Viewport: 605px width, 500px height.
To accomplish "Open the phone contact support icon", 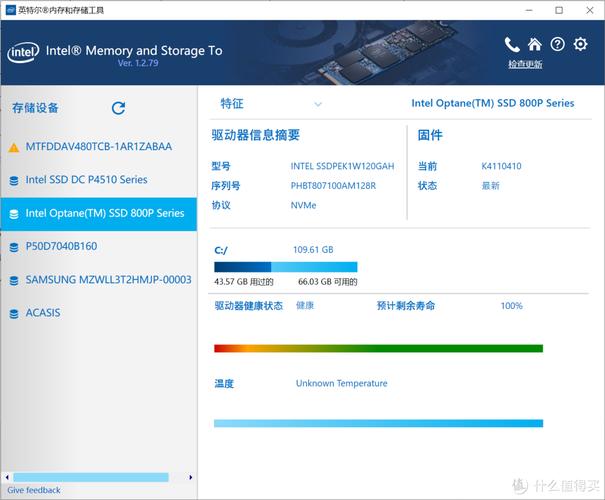I will [512, 45].
